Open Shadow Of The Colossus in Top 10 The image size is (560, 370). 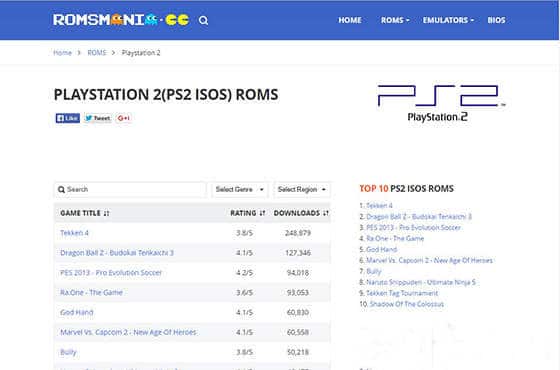click(407, 304)
